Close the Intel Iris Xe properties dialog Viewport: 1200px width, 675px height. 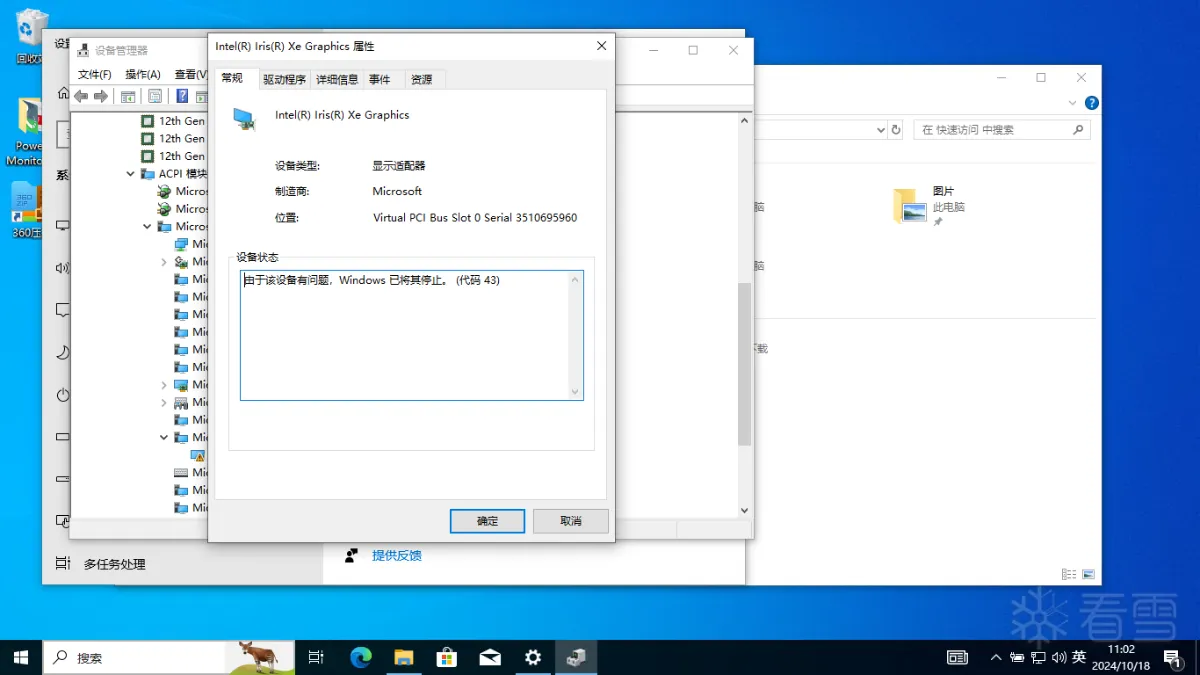pos(601,46)
